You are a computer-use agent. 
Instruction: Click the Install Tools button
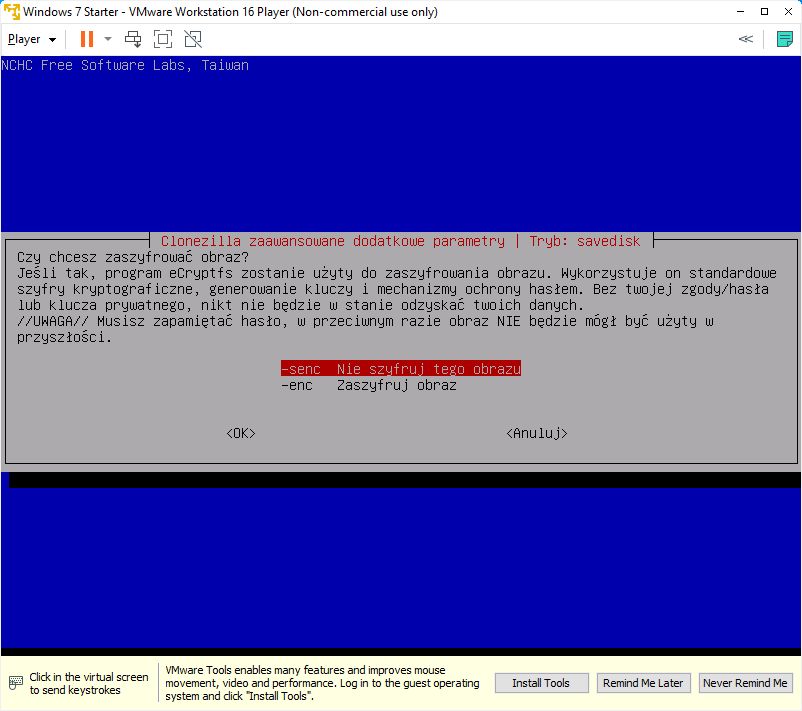click(x=540, y=683)
